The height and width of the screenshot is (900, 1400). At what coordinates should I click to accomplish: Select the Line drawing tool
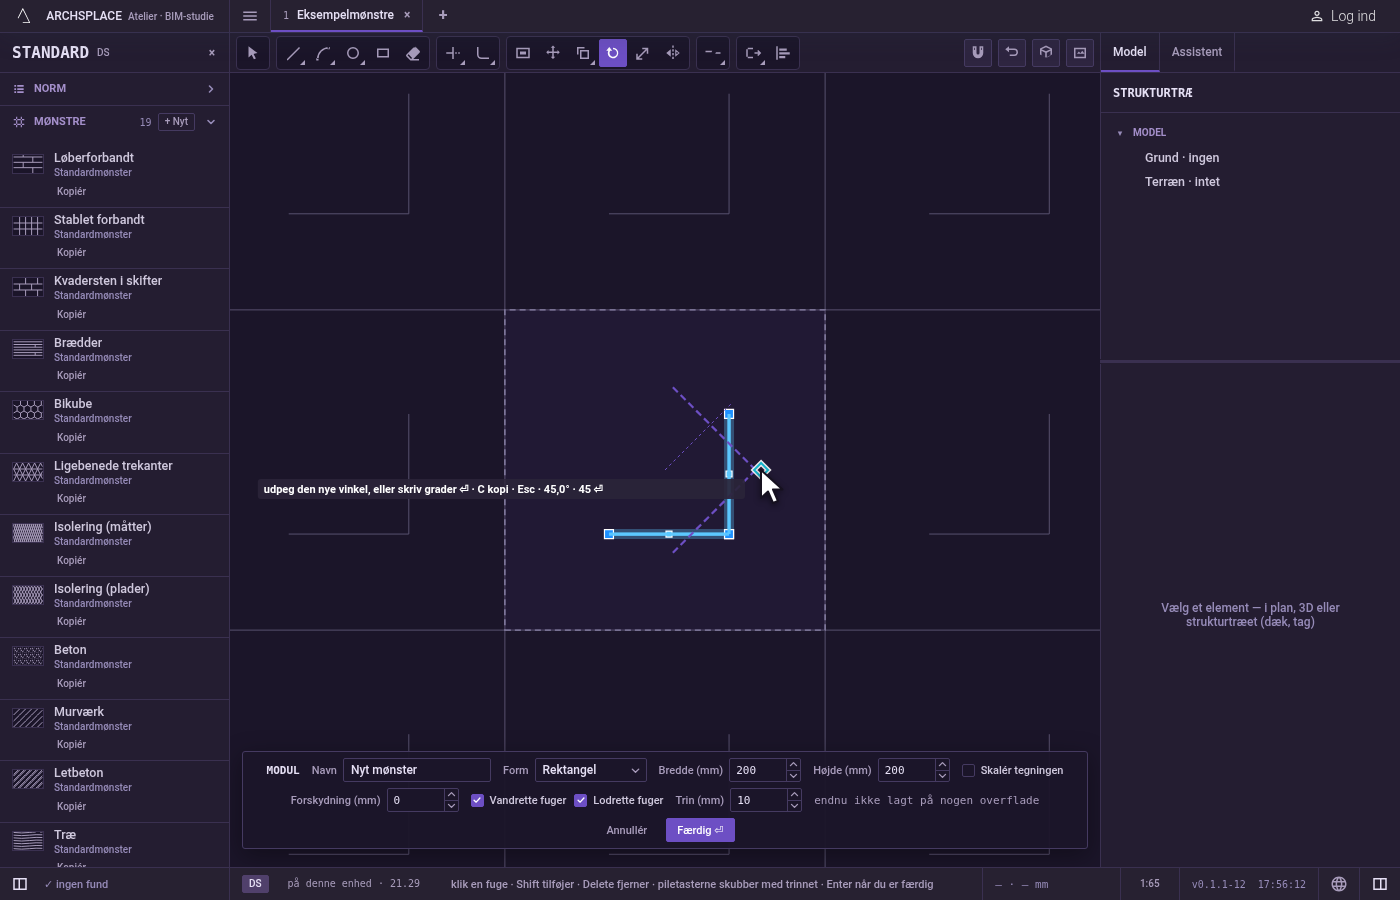[x=293, y=53]
